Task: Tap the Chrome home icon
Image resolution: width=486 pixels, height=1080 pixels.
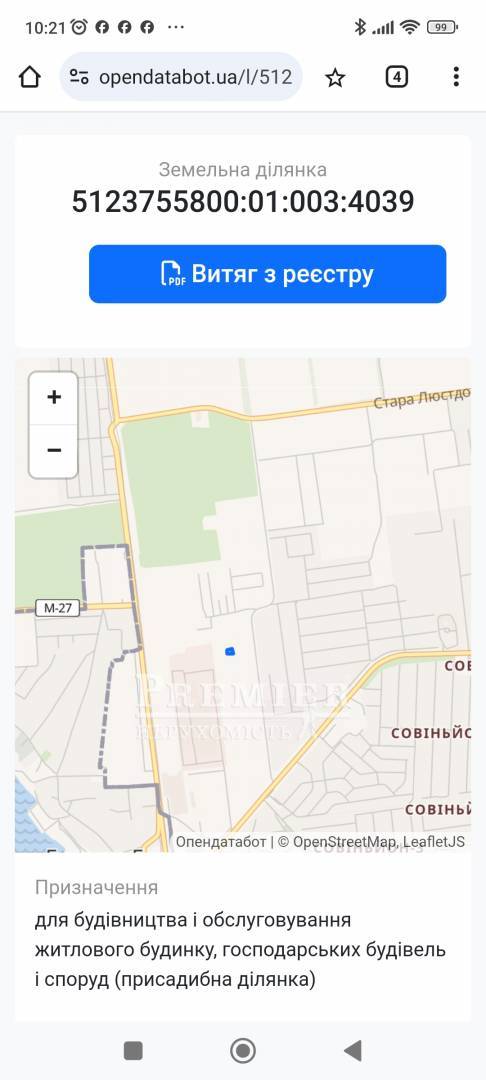Action: point(30,77)
